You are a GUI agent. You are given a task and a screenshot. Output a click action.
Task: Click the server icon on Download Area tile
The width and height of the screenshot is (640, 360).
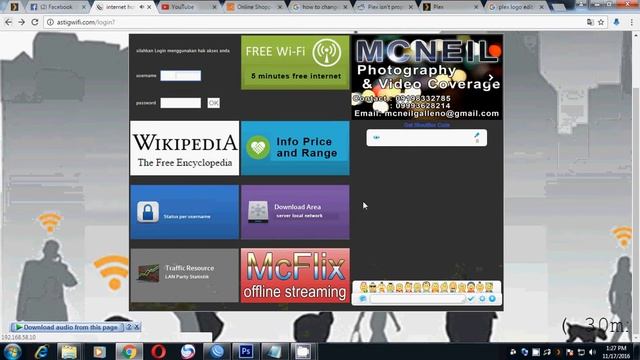point(258,212)
